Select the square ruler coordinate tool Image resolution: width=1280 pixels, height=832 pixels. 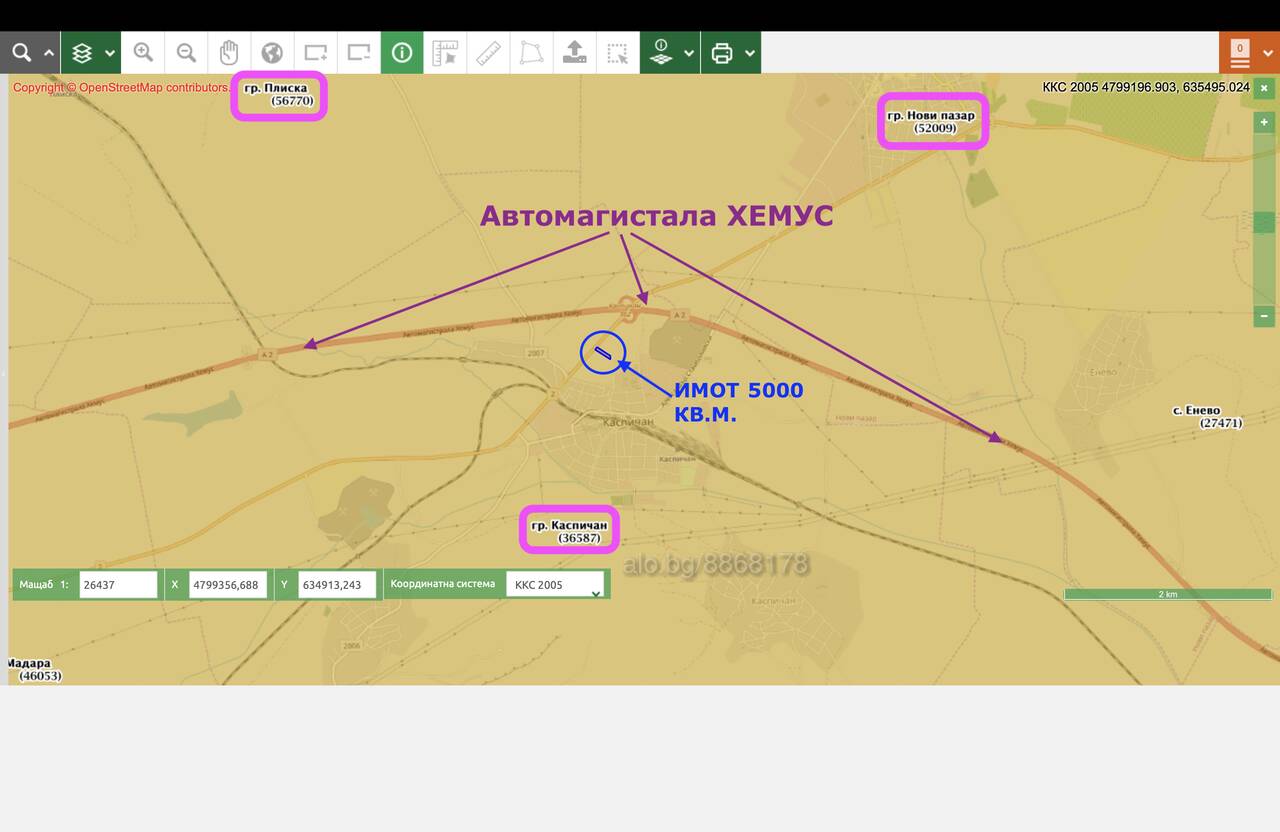pyautogui.click(x=445, y=52)
